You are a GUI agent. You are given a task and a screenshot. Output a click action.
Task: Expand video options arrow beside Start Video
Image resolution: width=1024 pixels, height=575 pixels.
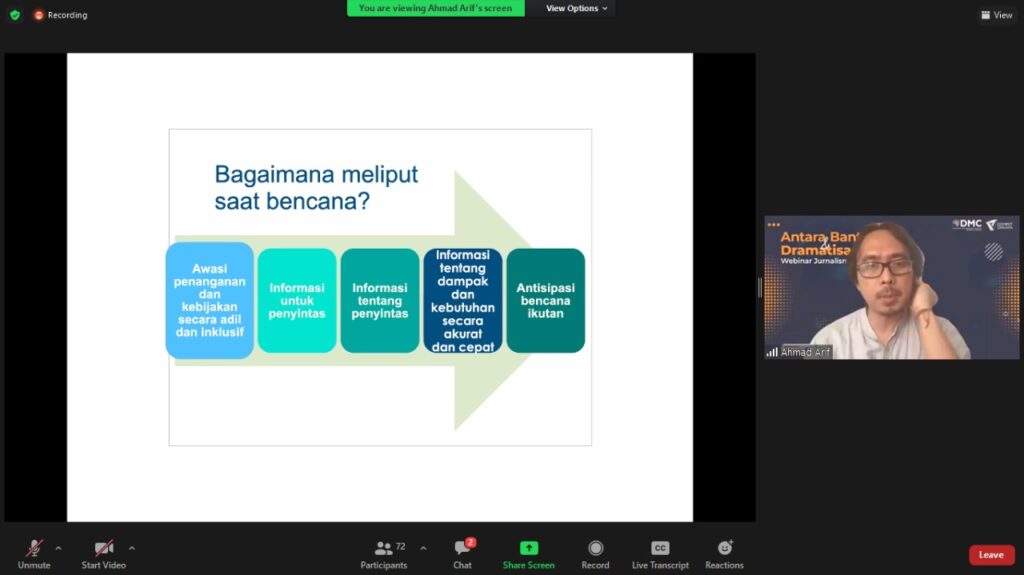(132, 548)
